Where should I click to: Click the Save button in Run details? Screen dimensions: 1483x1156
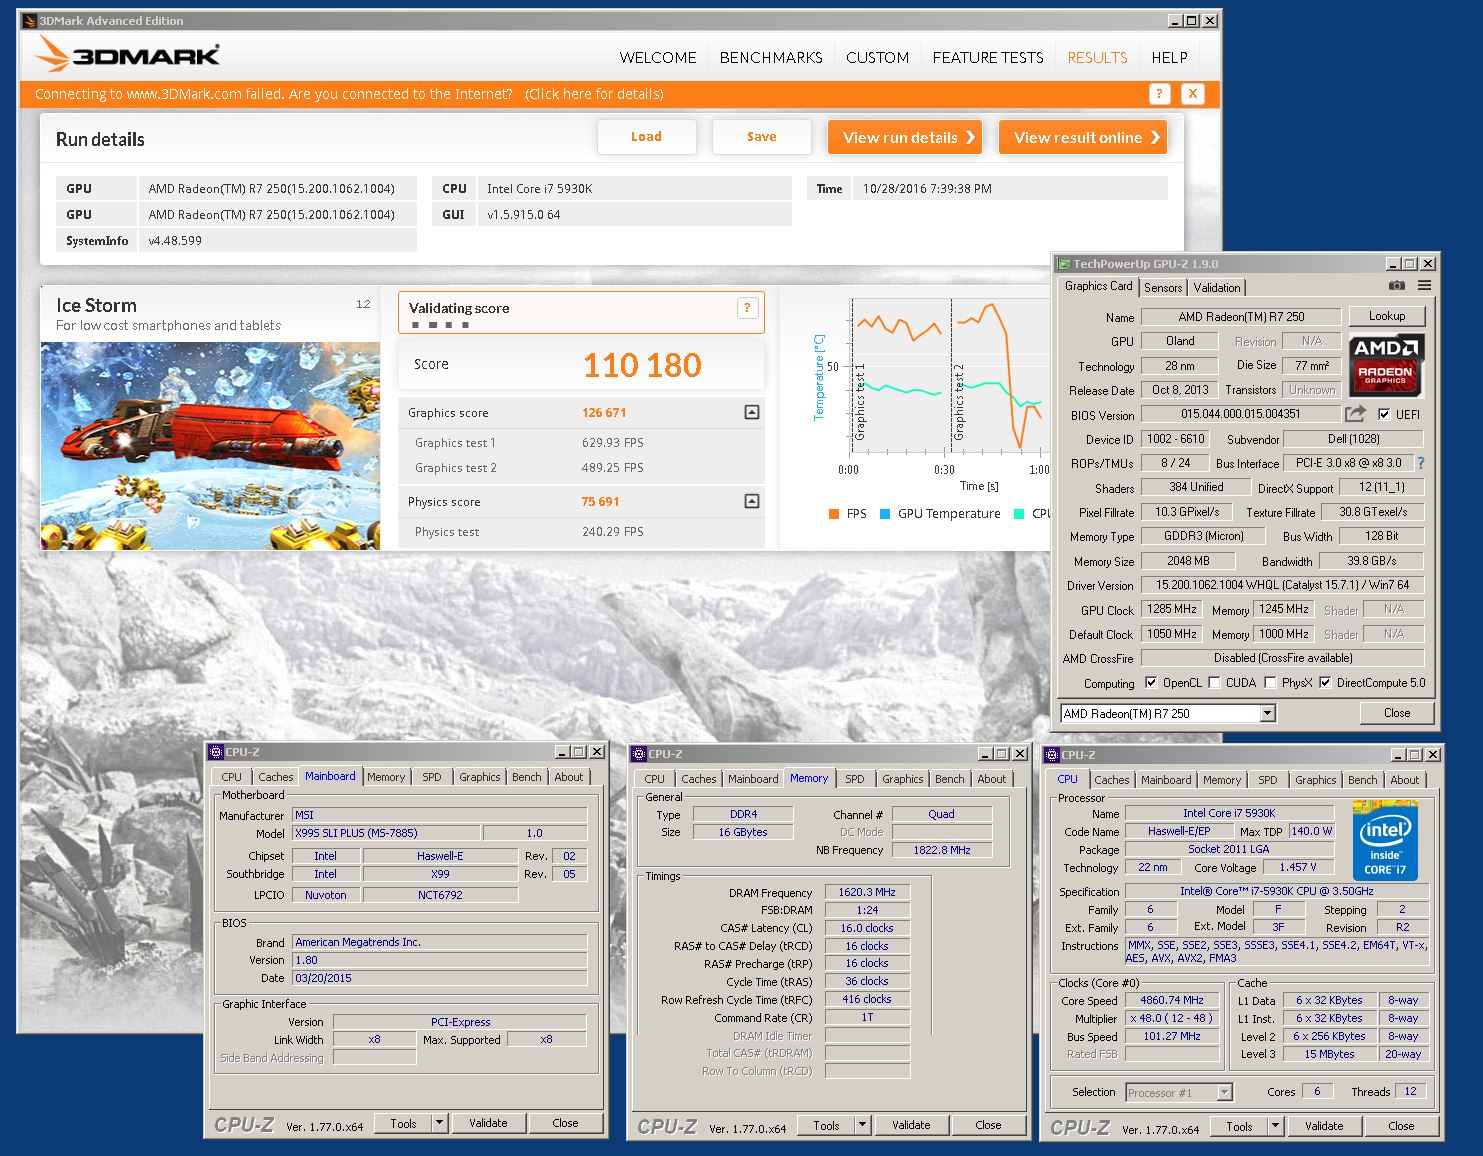coord(761,137)
